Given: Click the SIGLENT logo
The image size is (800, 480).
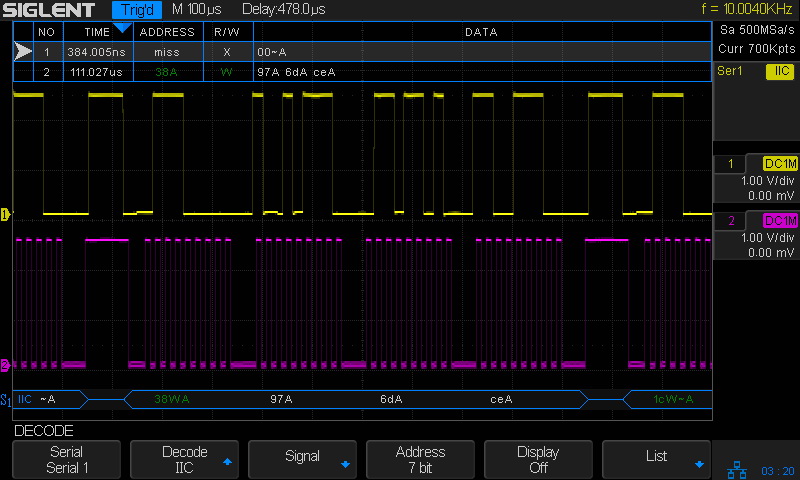Looking at the screenshot, I should [x=49, y=11].
